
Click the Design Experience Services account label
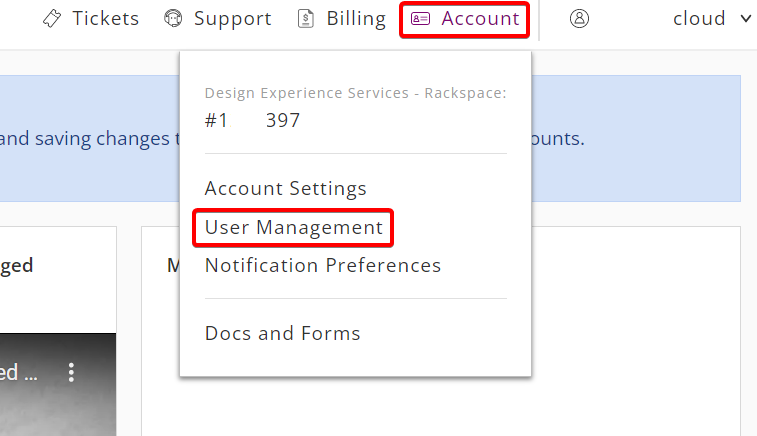[355, 93]
